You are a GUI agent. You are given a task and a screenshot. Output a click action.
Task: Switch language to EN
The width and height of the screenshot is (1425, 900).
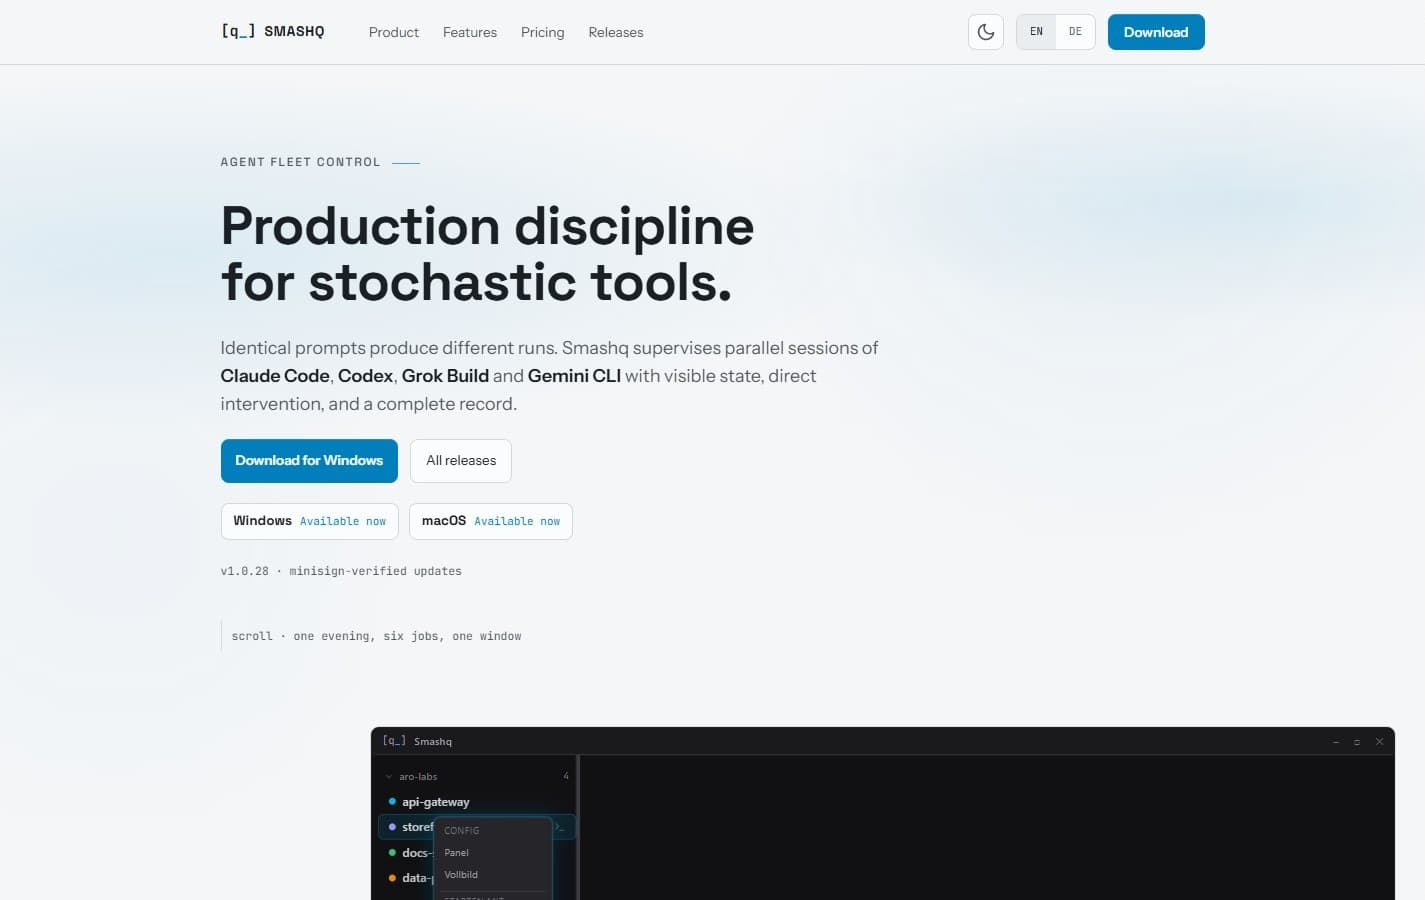1036,32
